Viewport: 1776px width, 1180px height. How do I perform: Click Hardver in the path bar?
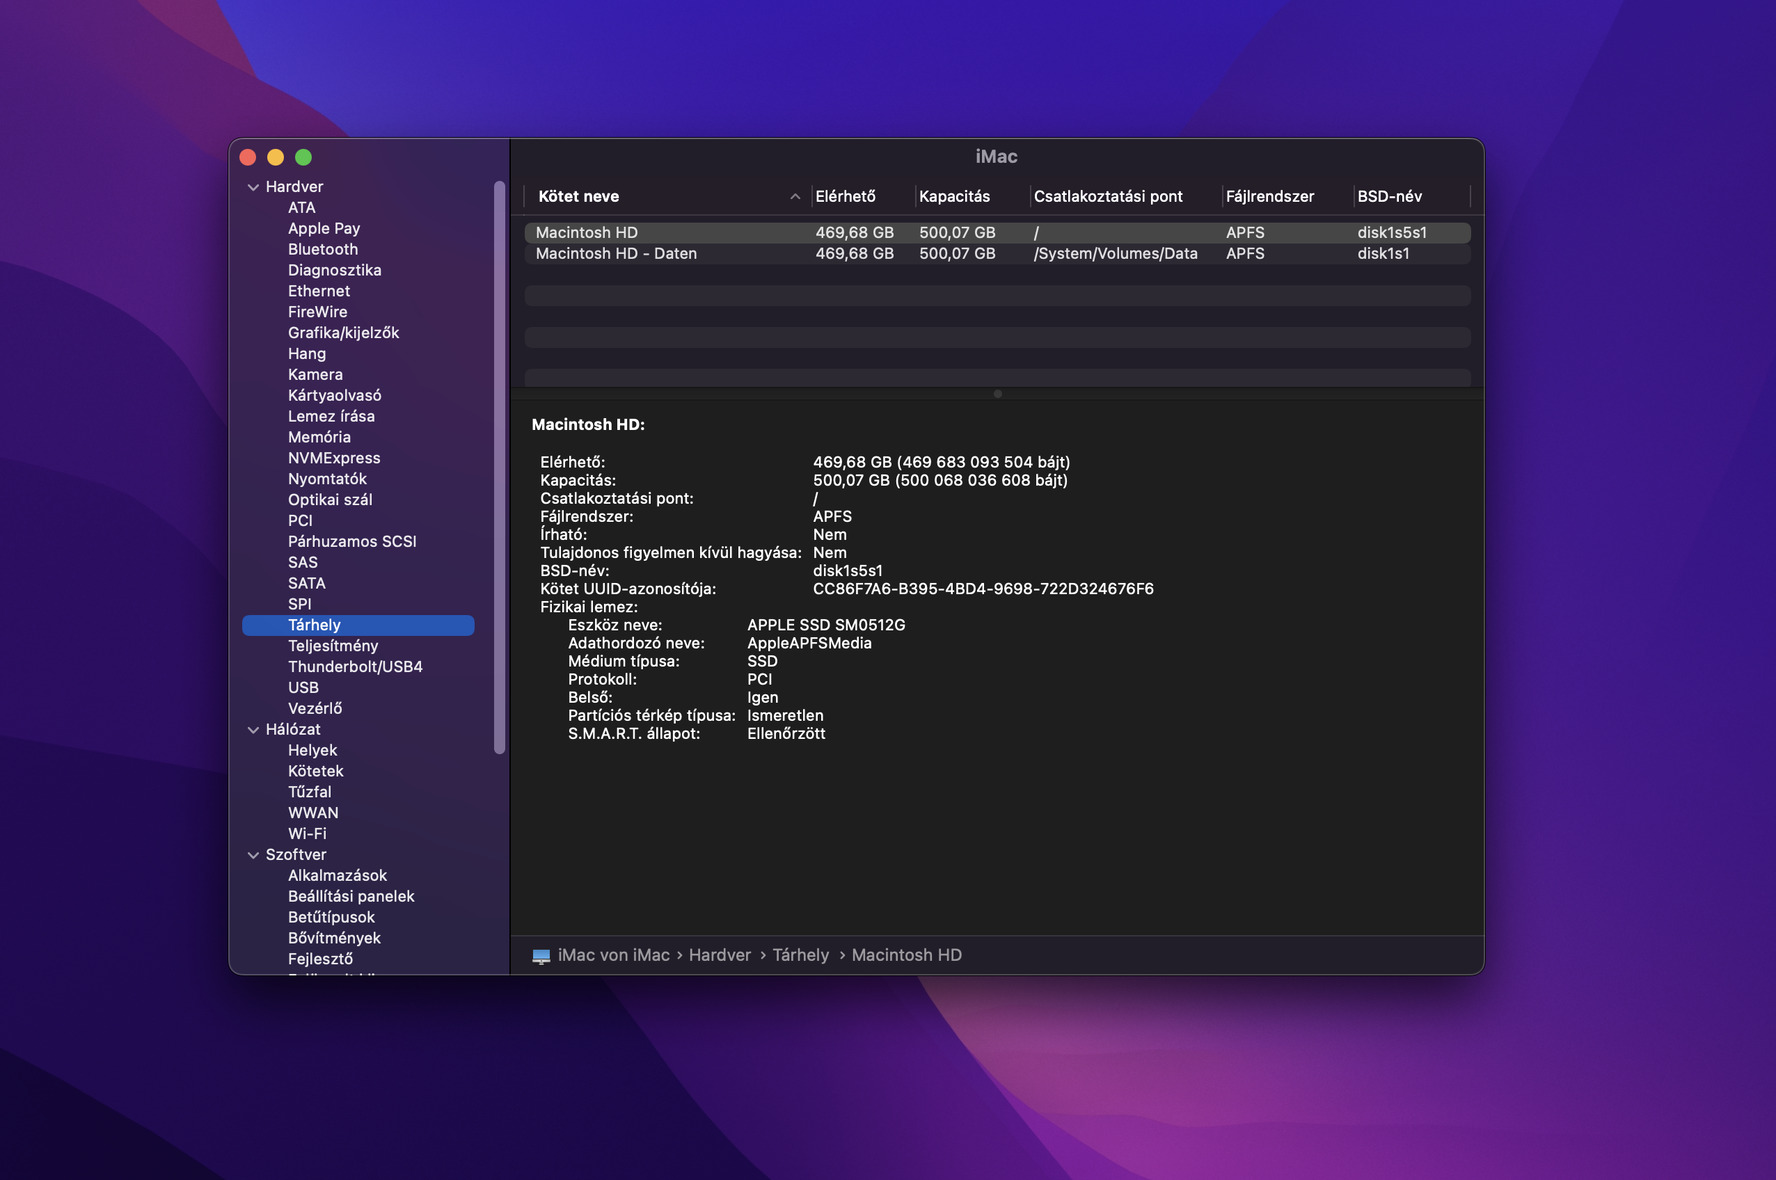[x=720, y=956]
